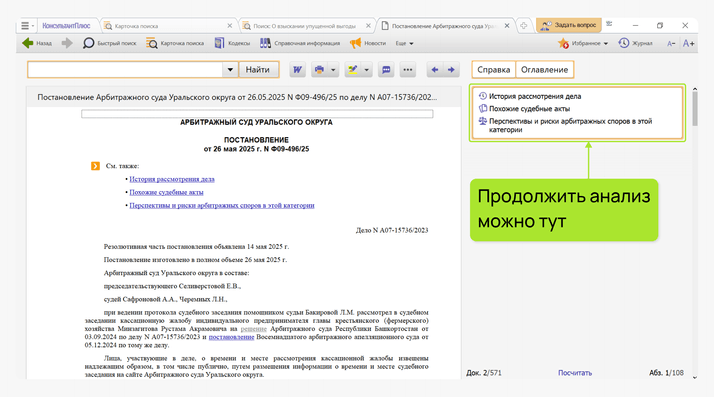The width and height of the screenshot is (714, 397).
Task: Close the Поиск: О взыскании tab
Action: tap(368, 26)
